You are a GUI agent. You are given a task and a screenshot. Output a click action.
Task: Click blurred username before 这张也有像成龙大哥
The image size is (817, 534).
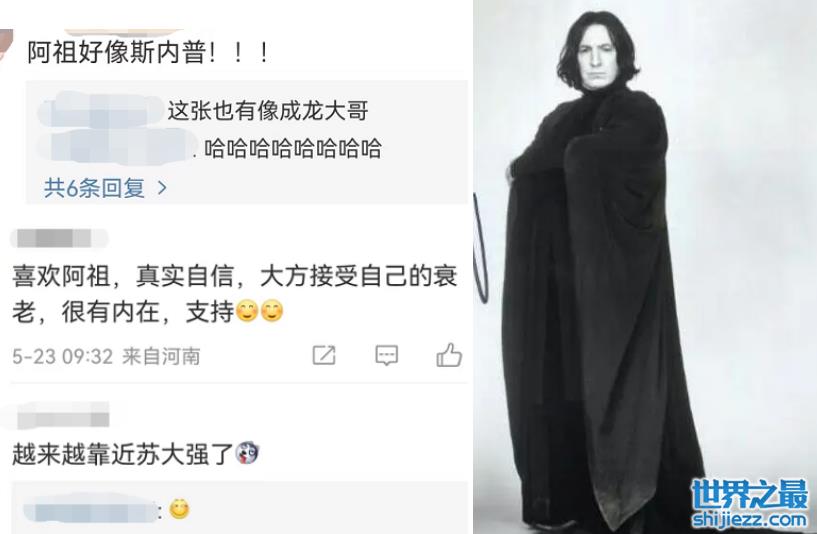coord(101,111)
